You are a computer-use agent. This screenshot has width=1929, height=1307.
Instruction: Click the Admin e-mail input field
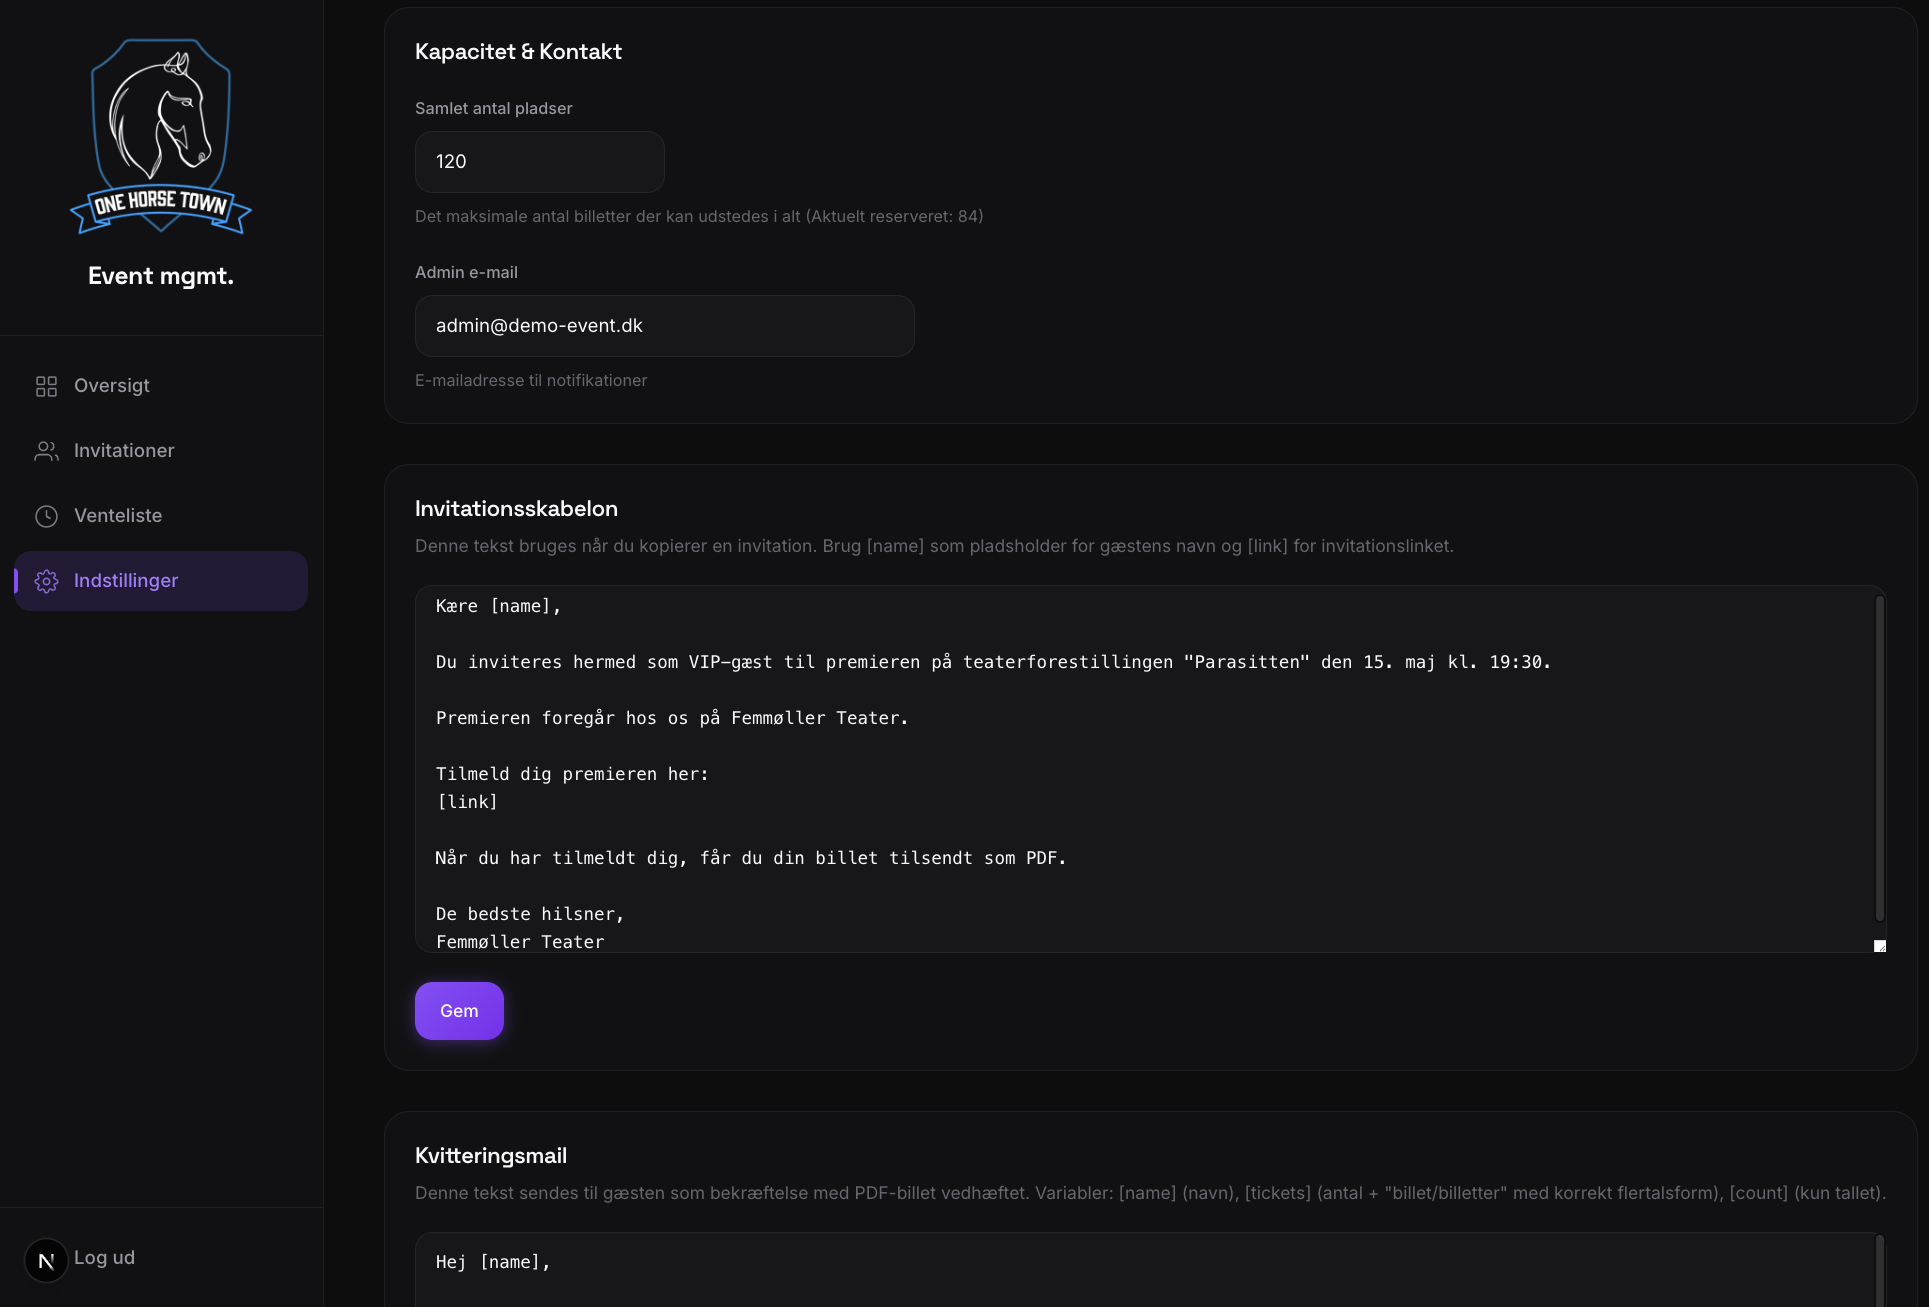click(665, 326)
